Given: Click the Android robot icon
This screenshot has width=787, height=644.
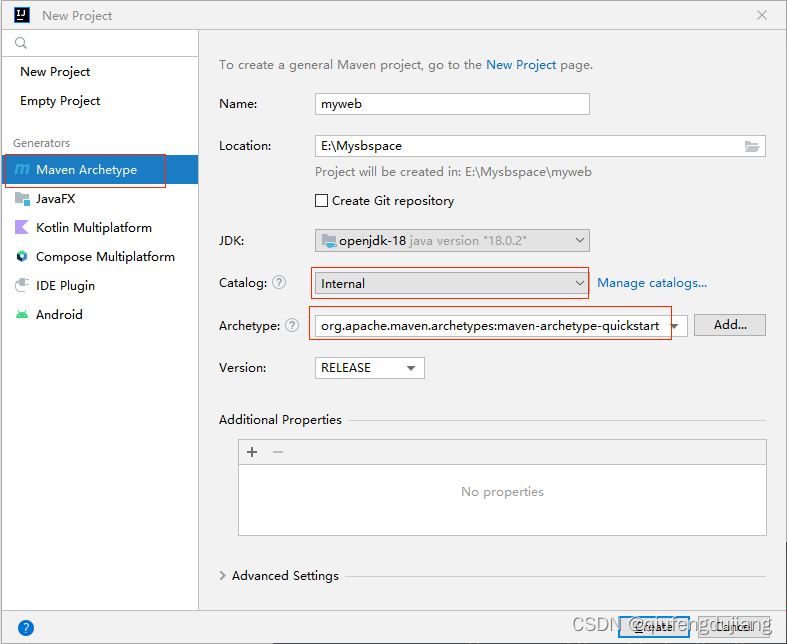Looking at the screenshot, I should [22, 314].
